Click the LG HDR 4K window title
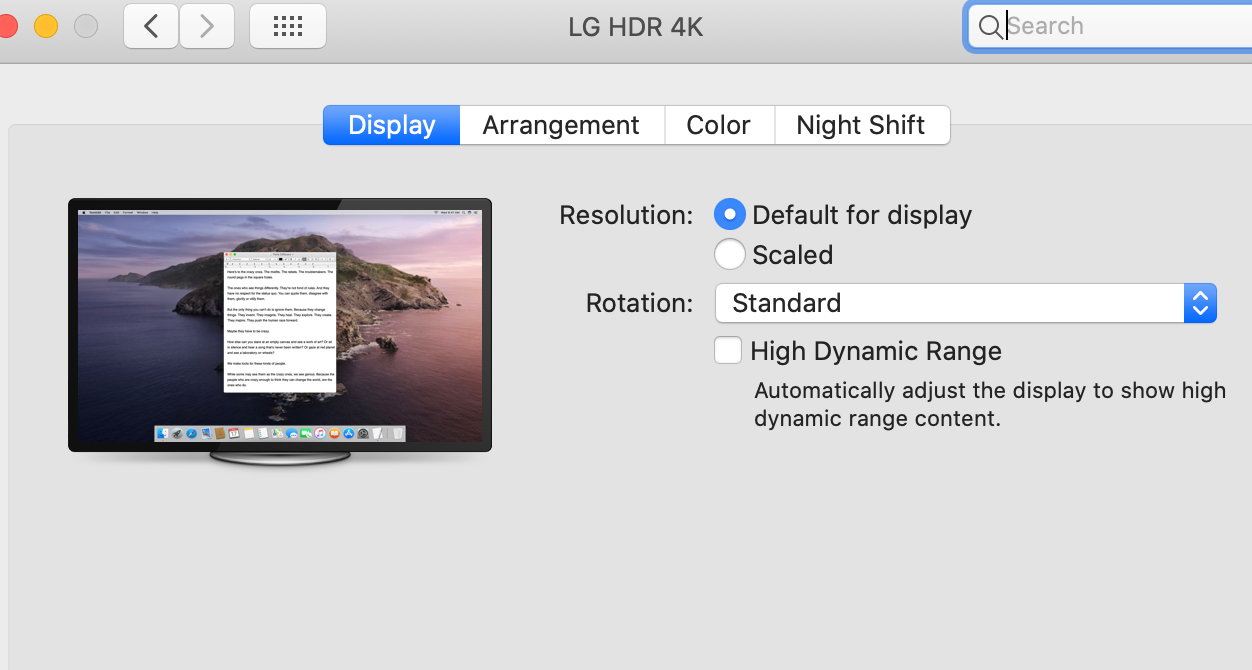 636,27
